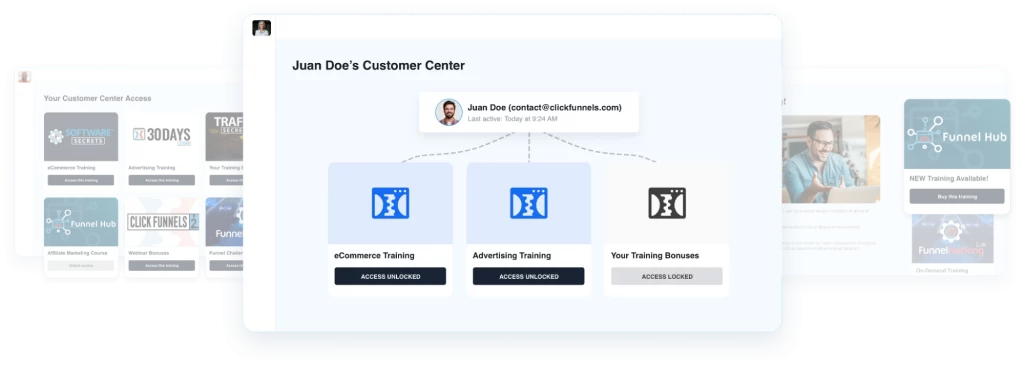Click ACCESS UNLOCKED under Advertising Training

[x=528, y=276]
